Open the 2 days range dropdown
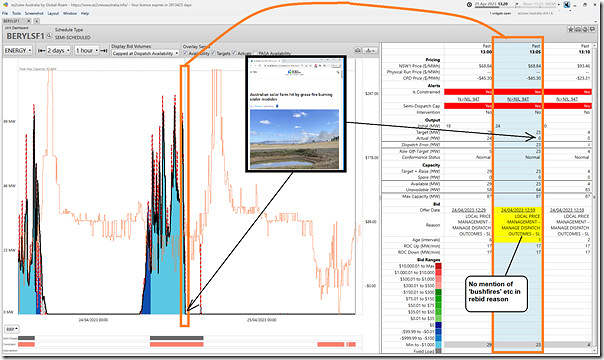 (x=59, y=50)
